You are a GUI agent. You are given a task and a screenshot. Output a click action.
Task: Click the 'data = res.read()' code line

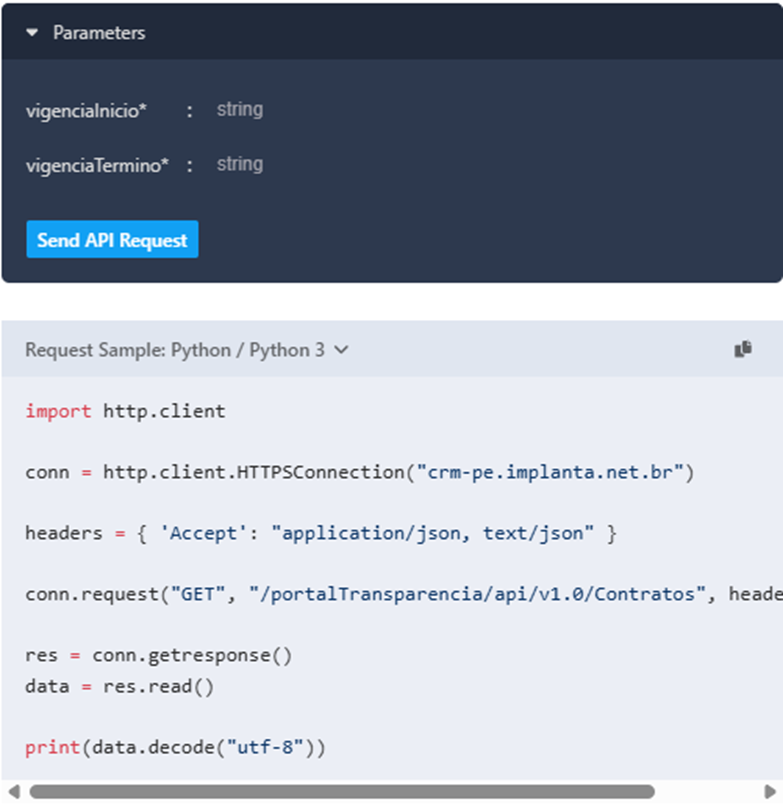[119, 686]
